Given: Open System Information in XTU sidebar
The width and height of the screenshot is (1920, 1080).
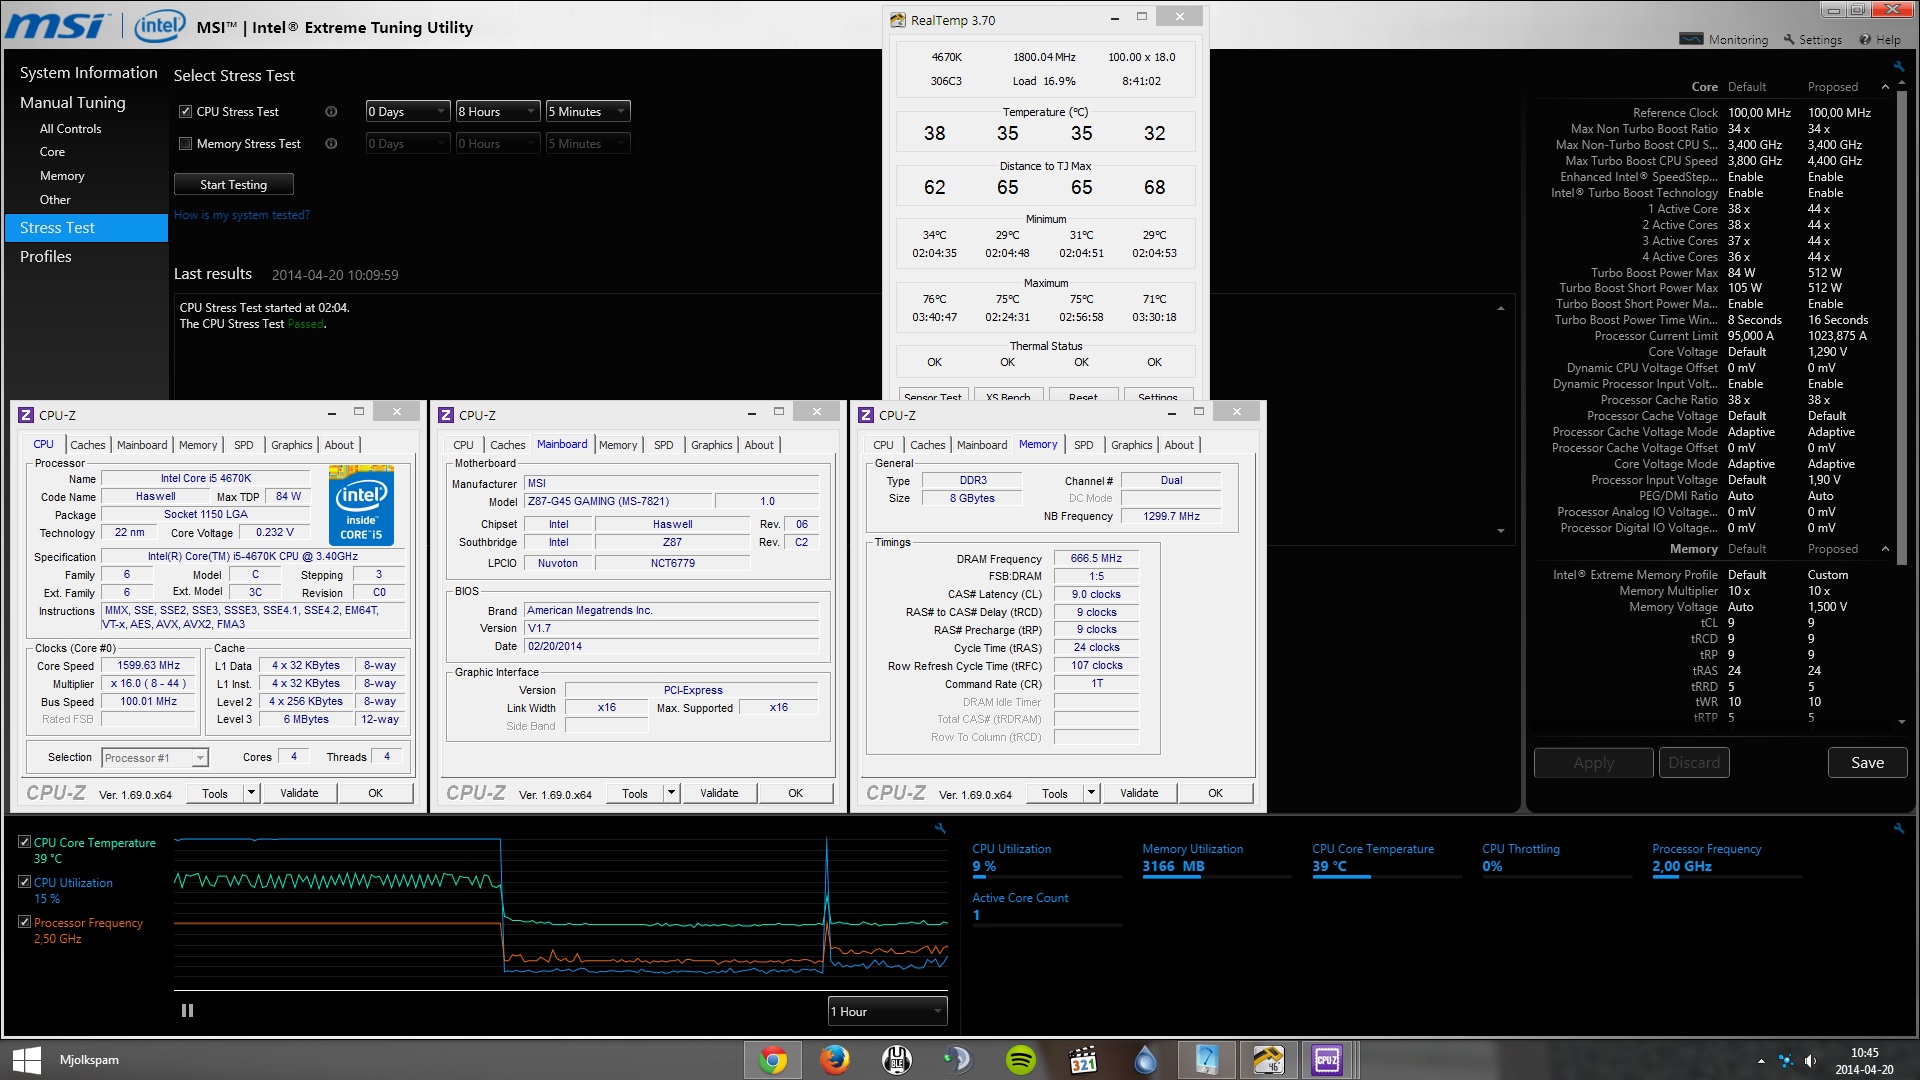Looking at the screenshot, I should (88, 73).
